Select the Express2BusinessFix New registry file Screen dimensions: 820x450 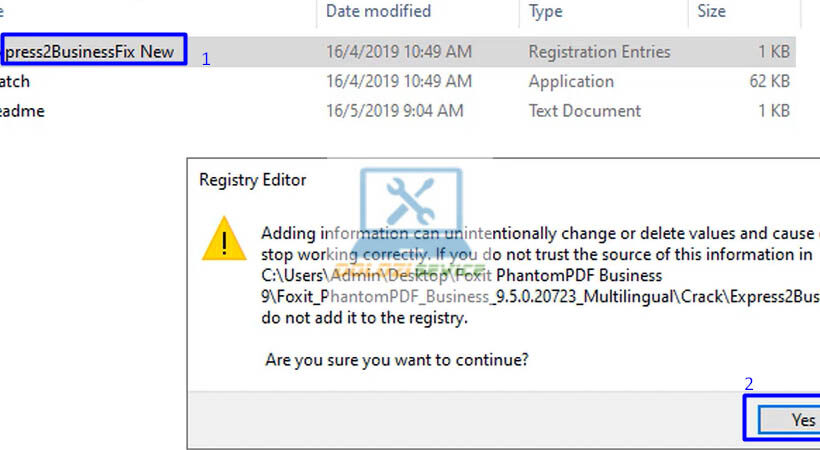pos(90,51)
